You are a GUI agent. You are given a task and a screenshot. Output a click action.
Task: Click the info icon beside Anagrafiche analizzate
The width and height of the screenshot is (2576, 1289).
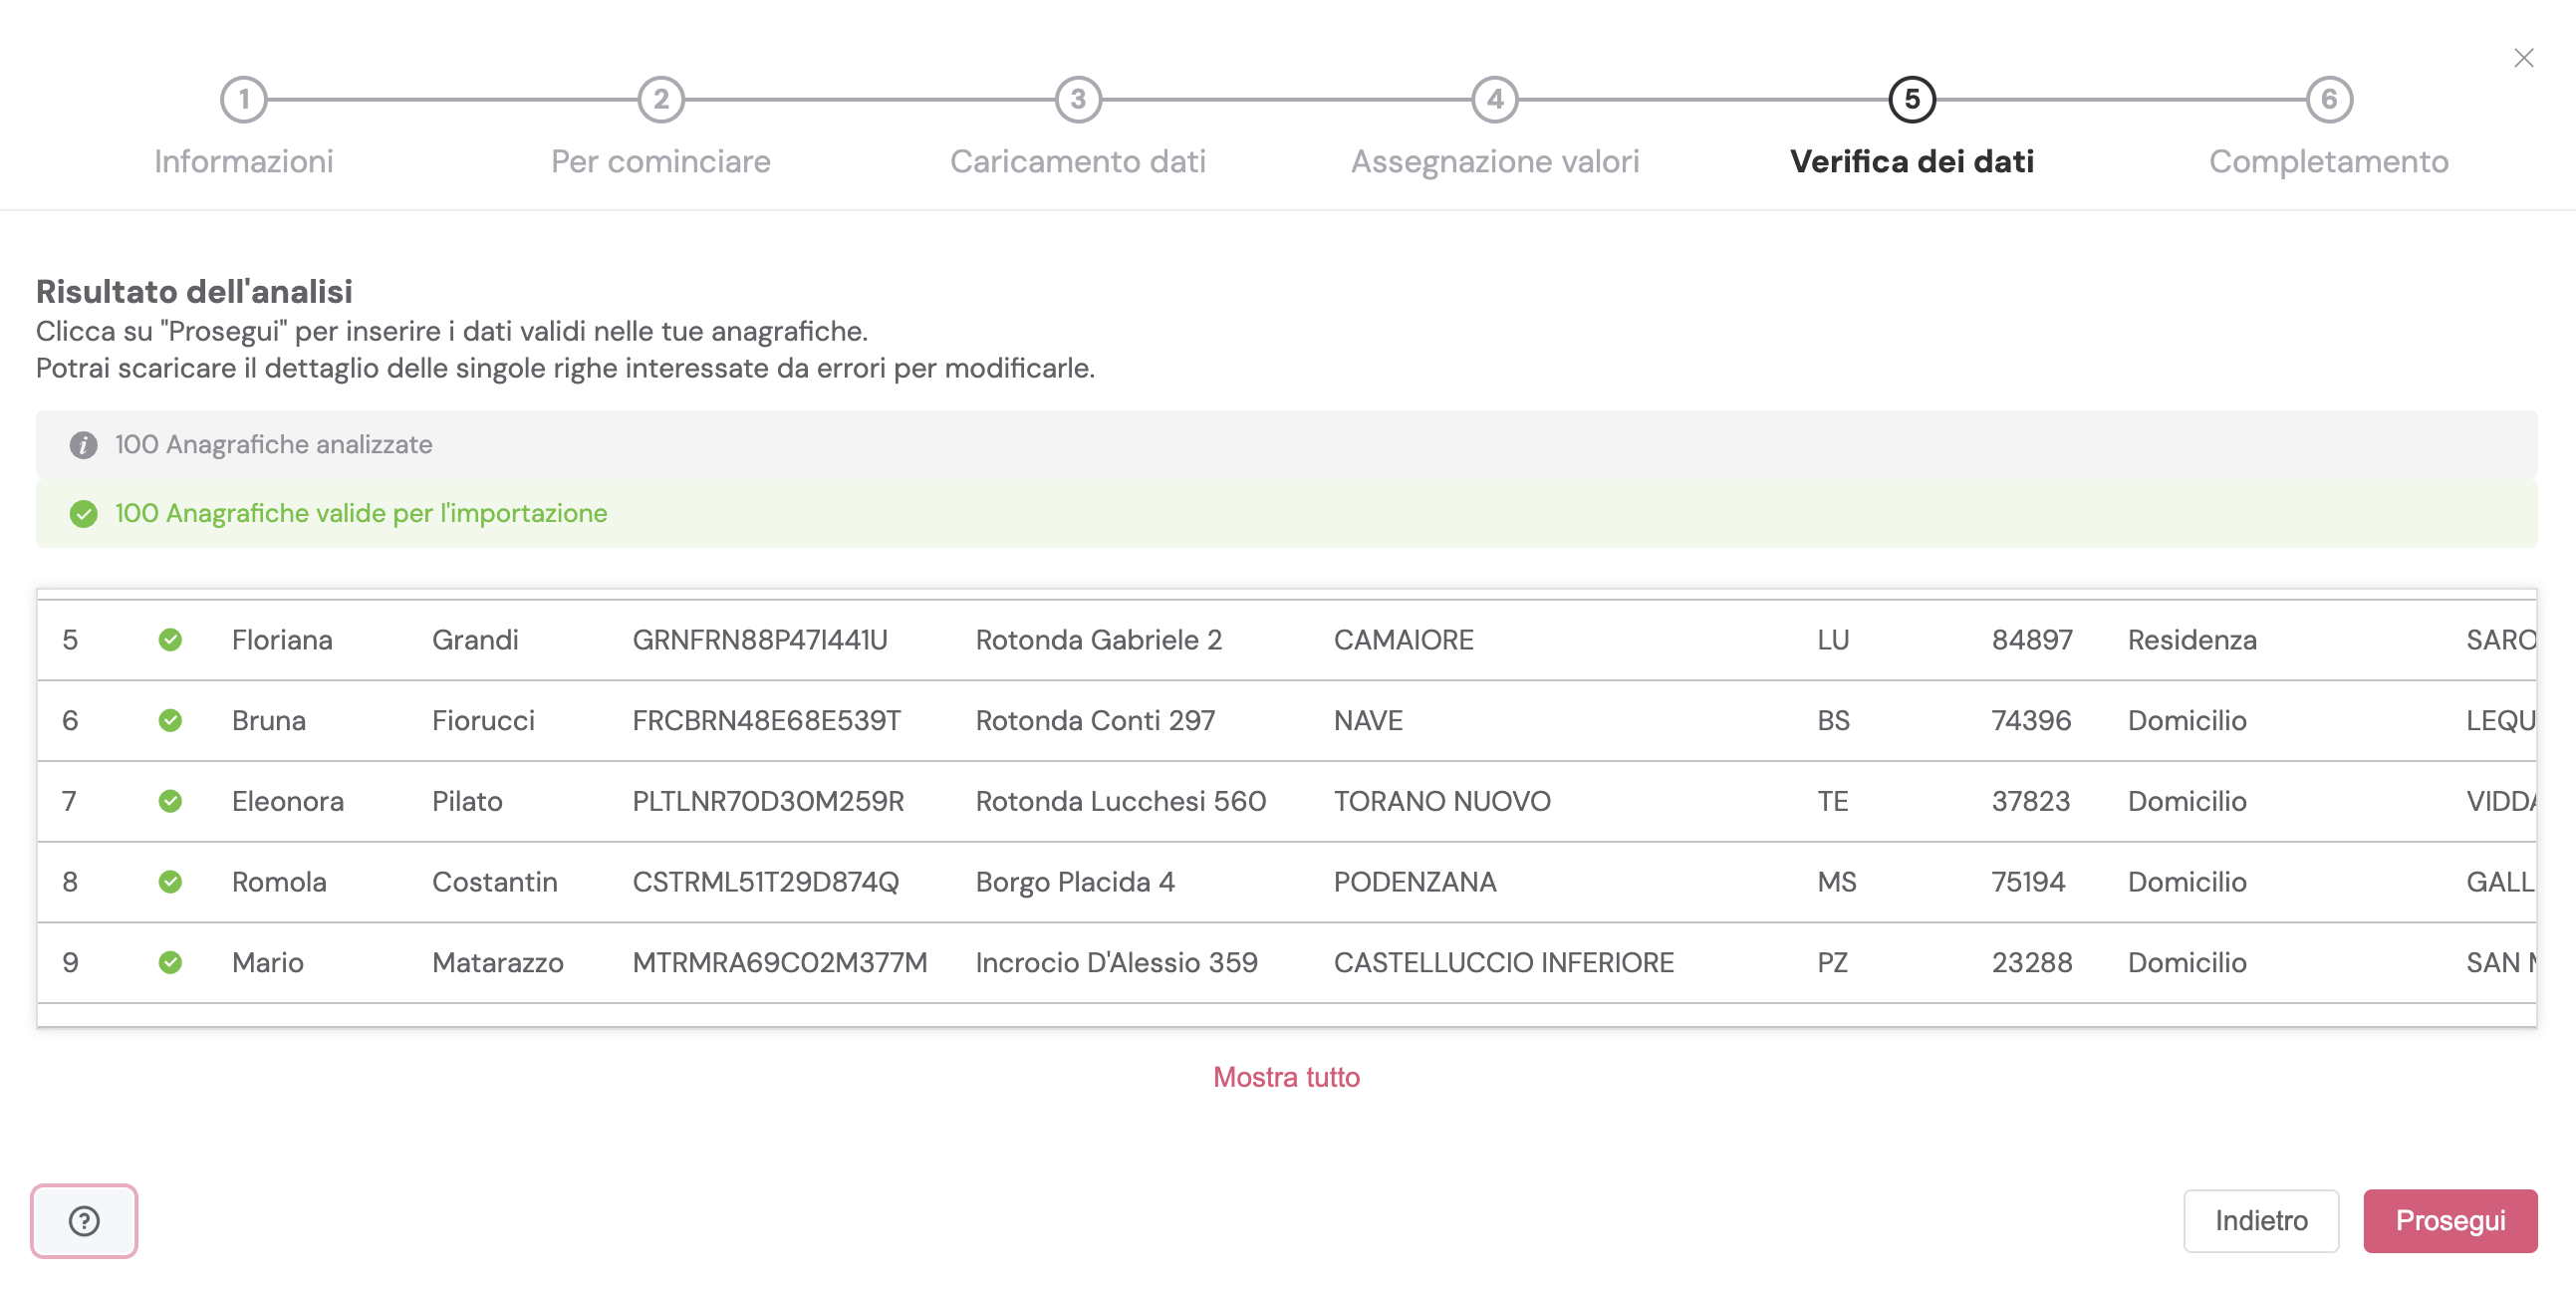point(83,445)
